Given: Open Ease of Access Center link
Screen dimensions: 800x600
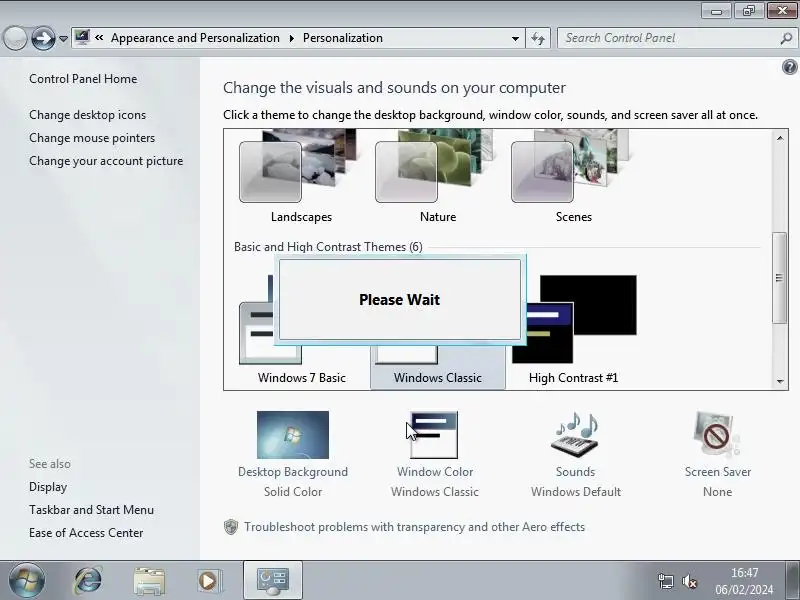Looking at the screenshot, I should [x=86, y=533].
